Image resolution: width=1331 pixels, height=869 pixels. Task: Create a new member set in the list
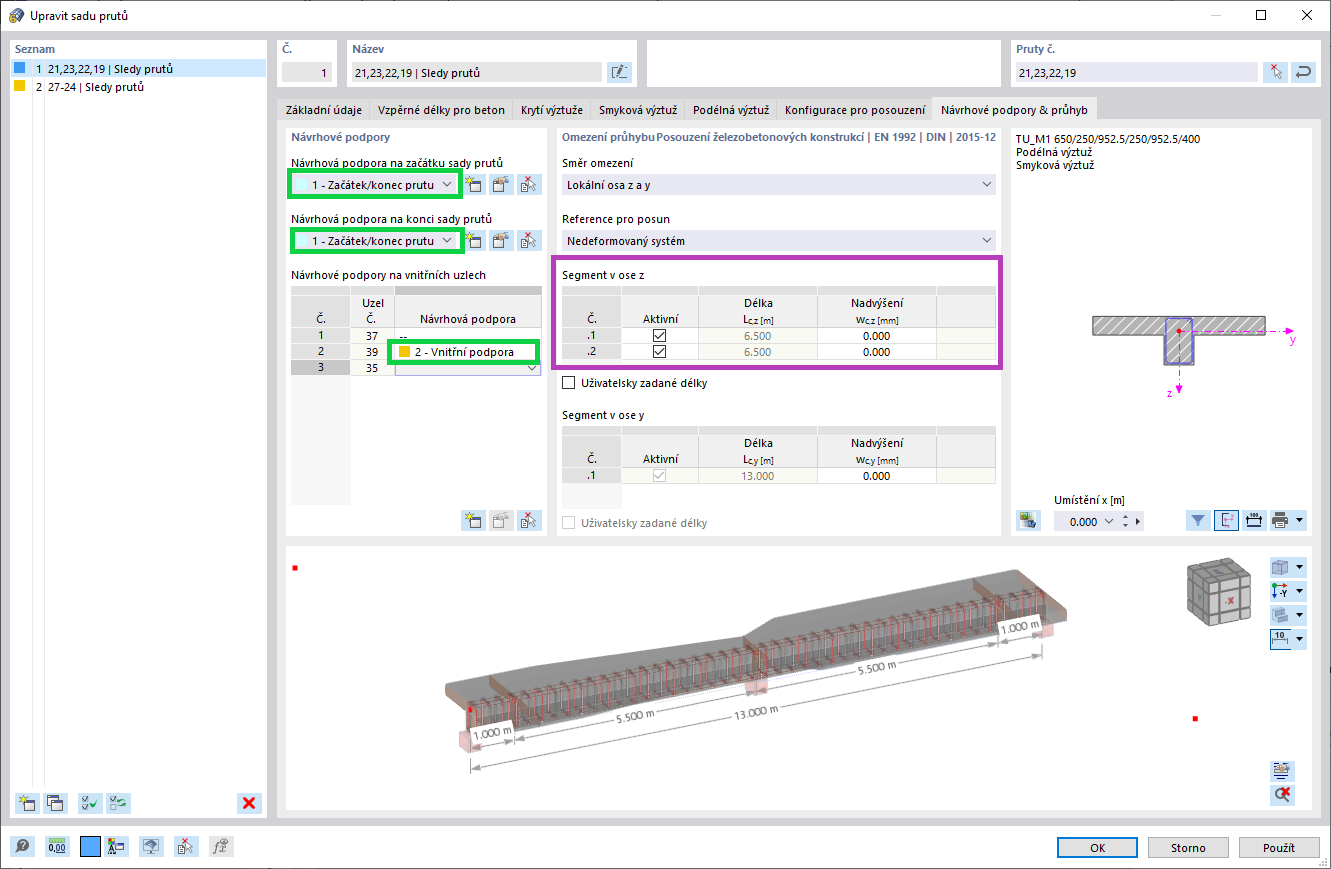point(27,802)
